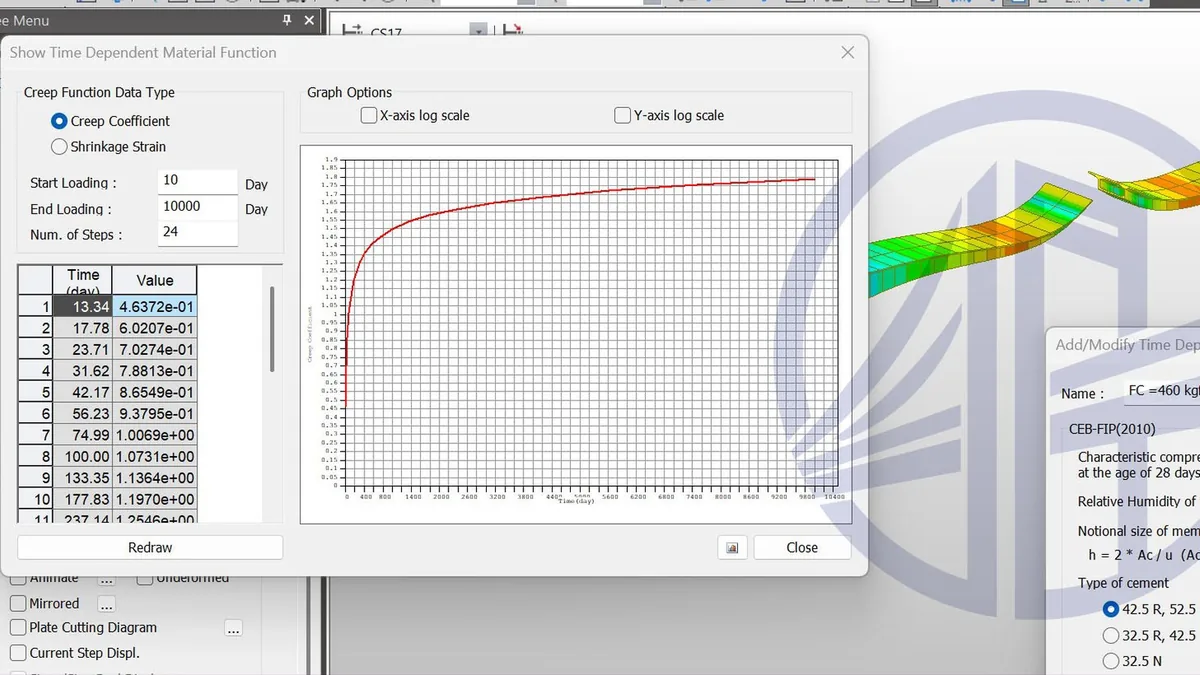
Task: Select the 7.0274e-01 value cell
Action: click(x=155, y=350)
